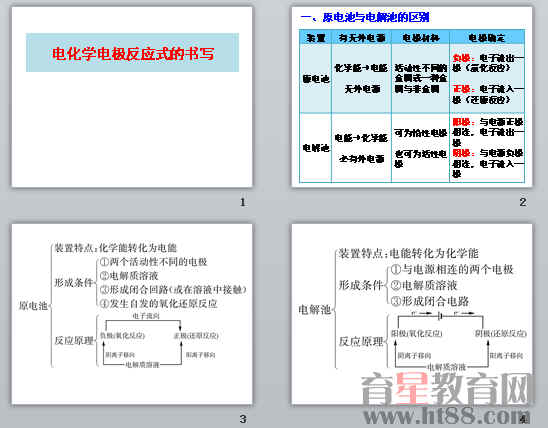Click heading 一、原电池与电解池的区别
Viewport: 548px width, 428px height.
(365, 17)
